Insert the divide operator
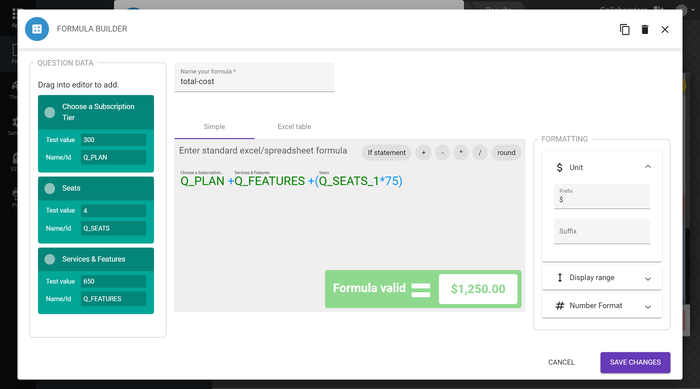 click(480, 153)
